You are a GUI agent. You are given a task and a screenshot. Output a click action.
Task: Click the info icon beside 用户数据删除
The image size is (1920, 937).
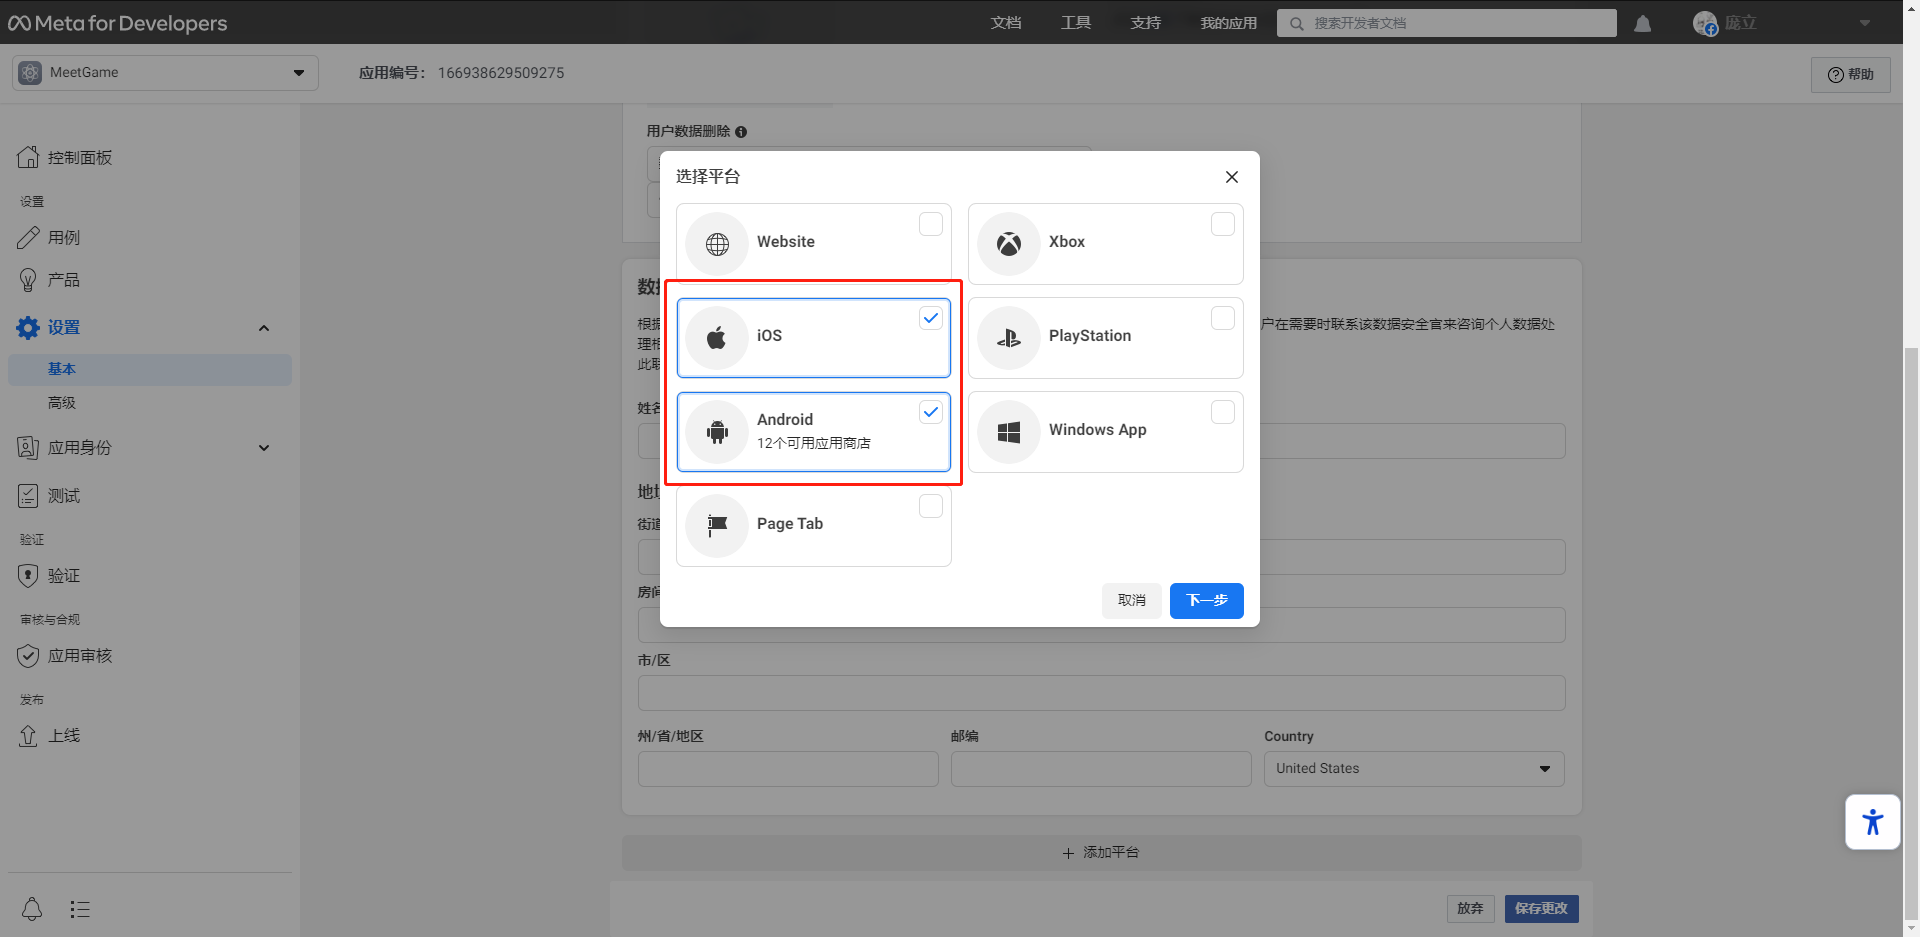click(741, 131)
